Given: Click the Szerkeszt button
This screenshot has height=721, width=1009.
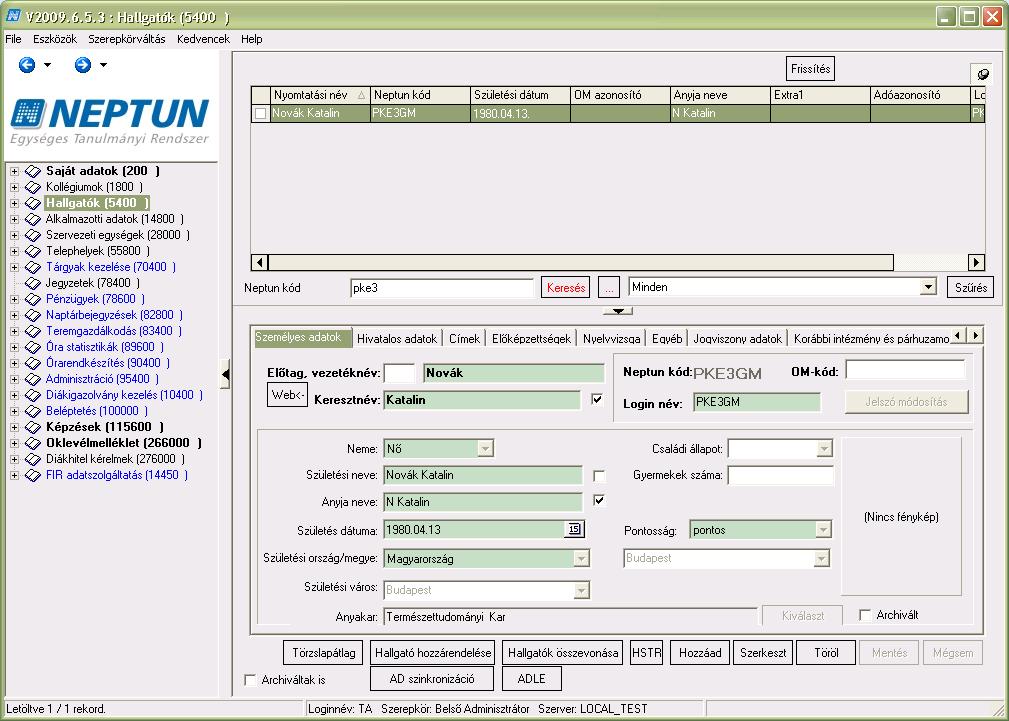Looking at the screenshot, I should coord(763,653).
